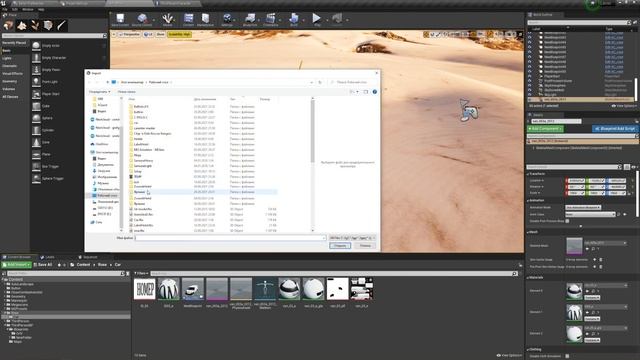Select the white car blueprint thumbnail
Viewport: 640px width, 360px height.
pyautogui.click(x=193, y=289)
